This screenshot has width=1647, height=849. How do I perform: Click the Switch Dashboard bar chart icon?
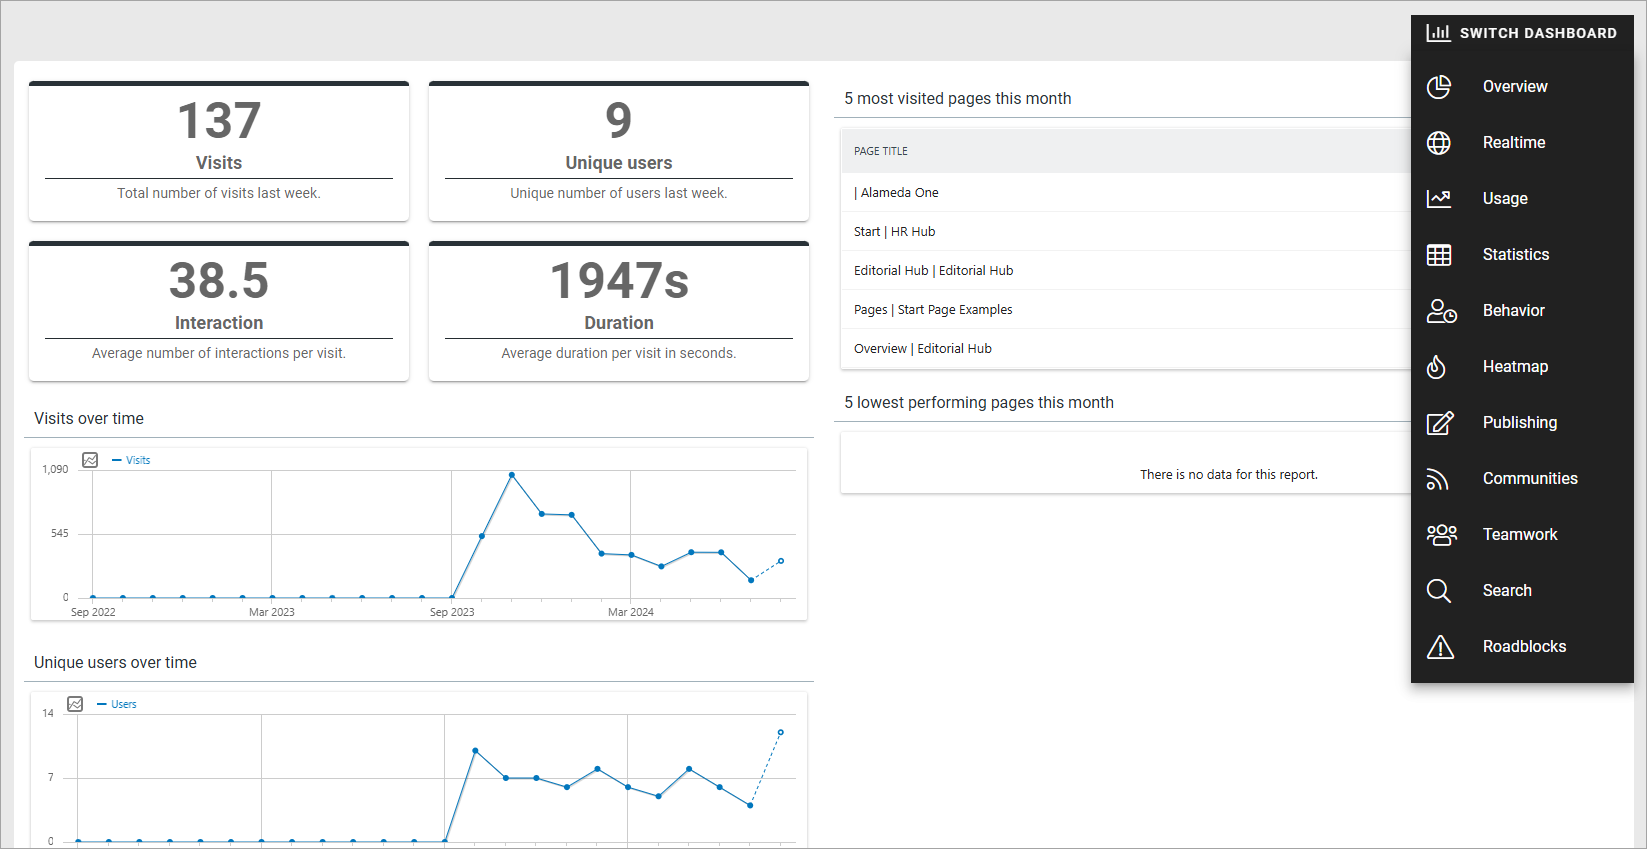coord(1438,33)
